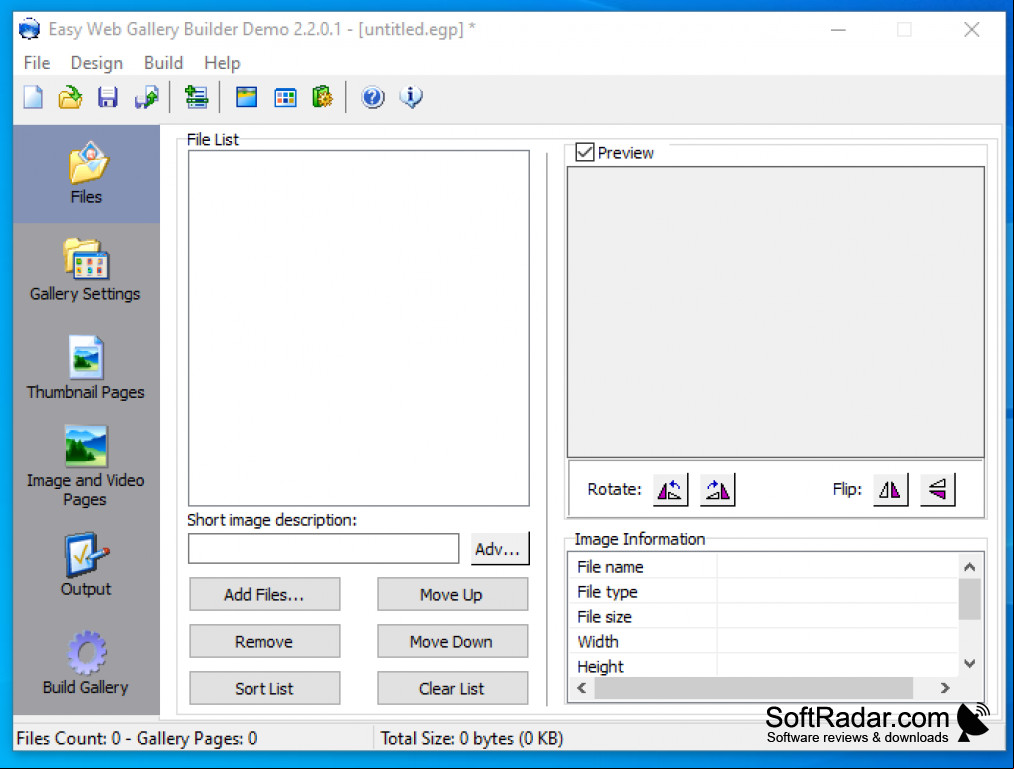Open the File menu
1014x769 pixels.
coord(37,63)
